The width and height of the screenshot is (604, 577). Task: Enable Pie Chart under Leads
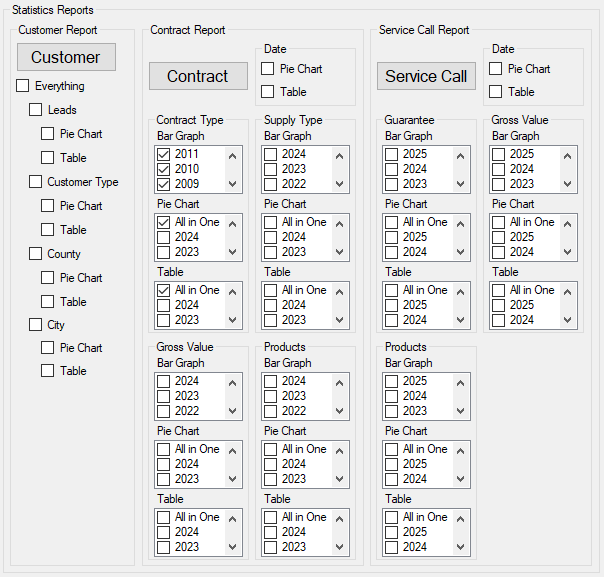click(48, 134)
